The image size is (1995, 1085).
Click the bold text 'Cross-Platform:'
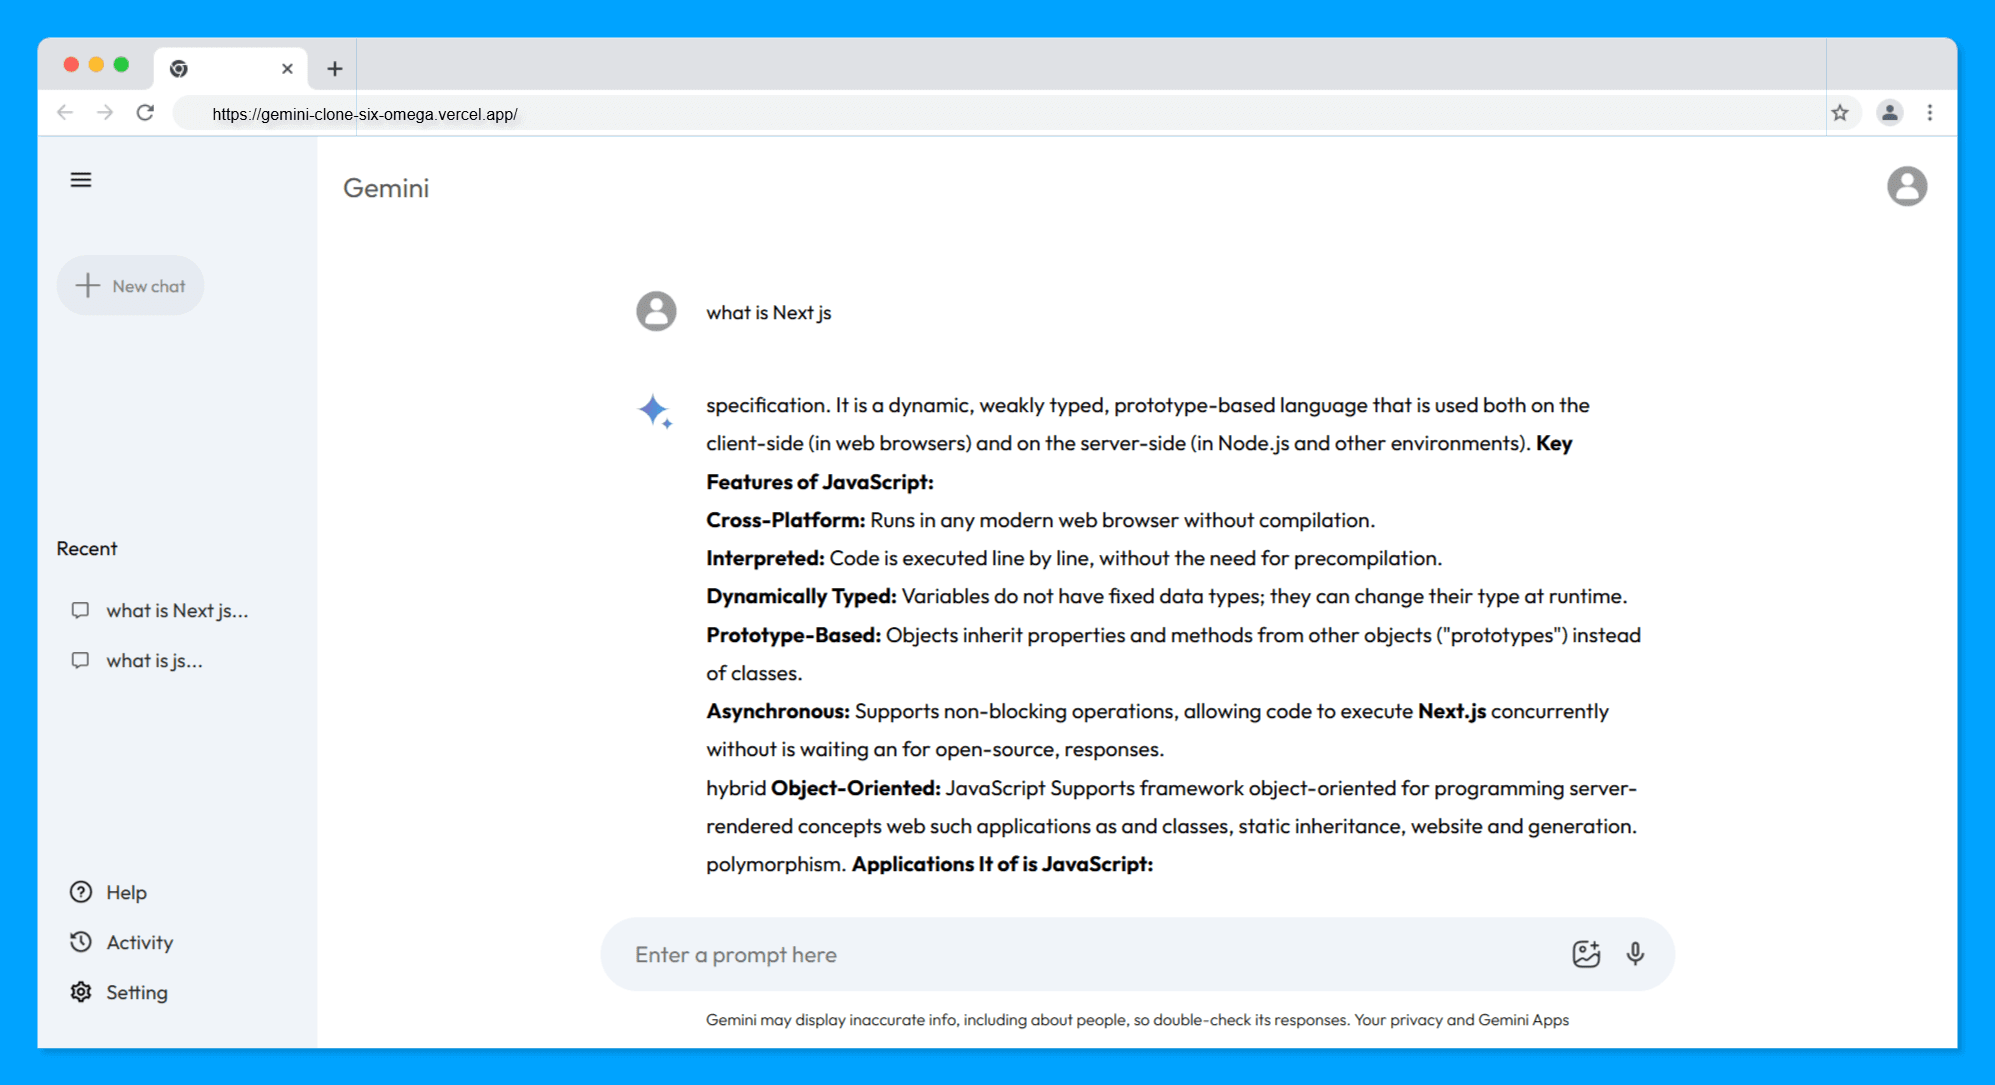click(x=786, y=521)
